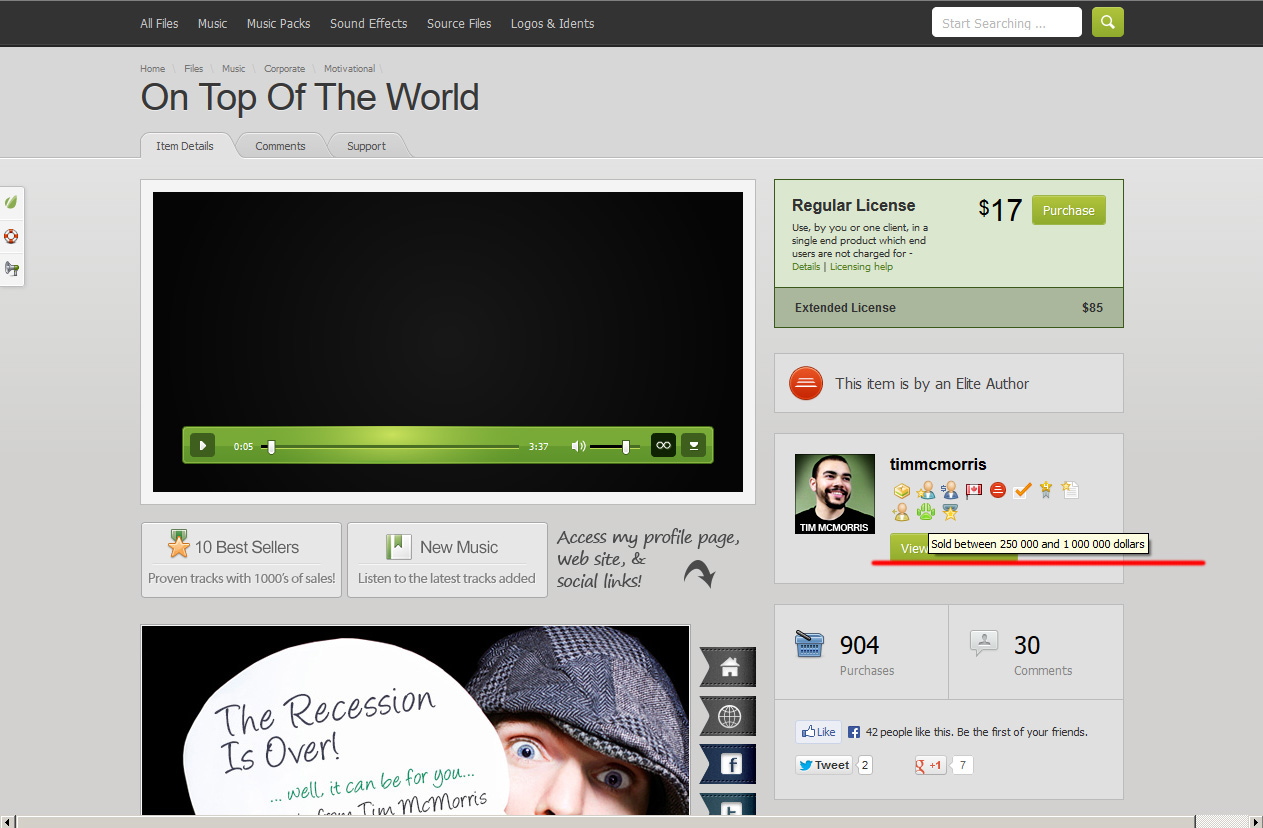Toggle loop playback with infinity button
Image resolution: width=1263 pixels, height=828 pixels.
click(663, 445)
